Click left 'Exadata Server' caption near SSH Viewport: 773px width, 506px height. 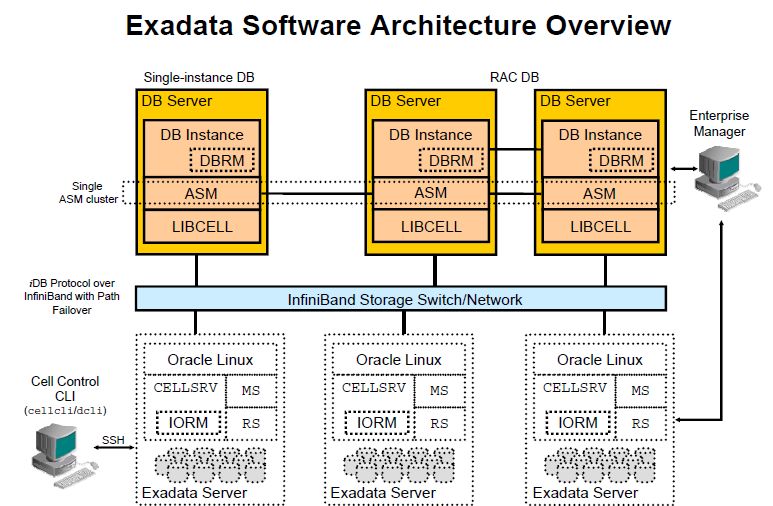click(194, 493)
